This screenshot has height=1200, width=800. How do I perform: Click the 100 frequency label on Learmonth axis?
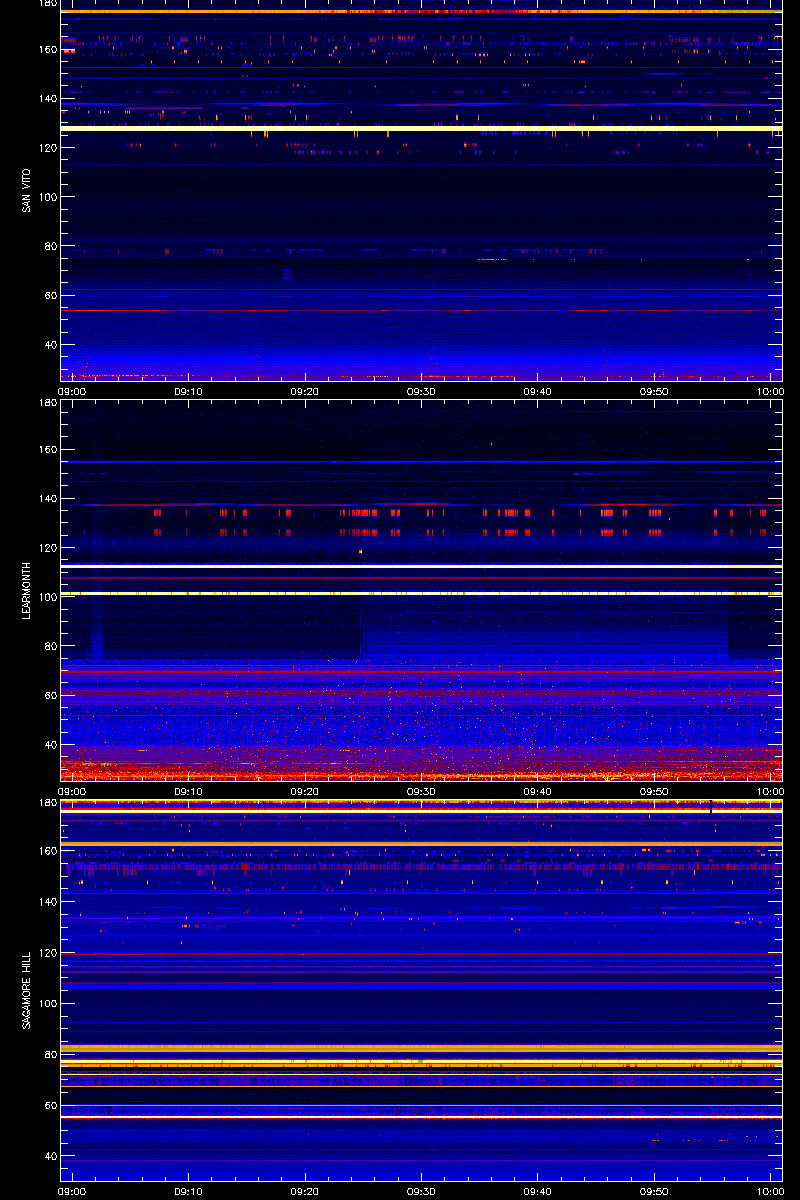point(46,597)
